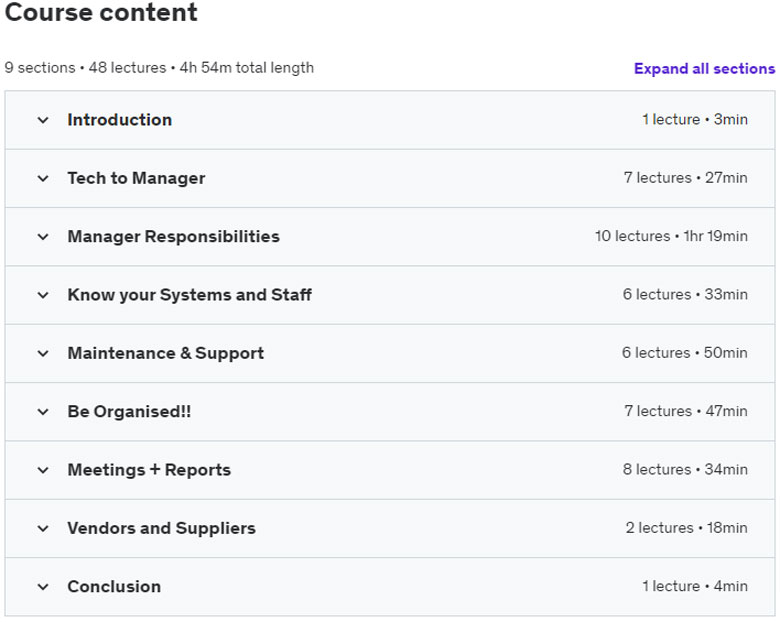Expand the Vendors and Suppliers chevron
This screenshot has width=780, height=622.
point(43,528)
